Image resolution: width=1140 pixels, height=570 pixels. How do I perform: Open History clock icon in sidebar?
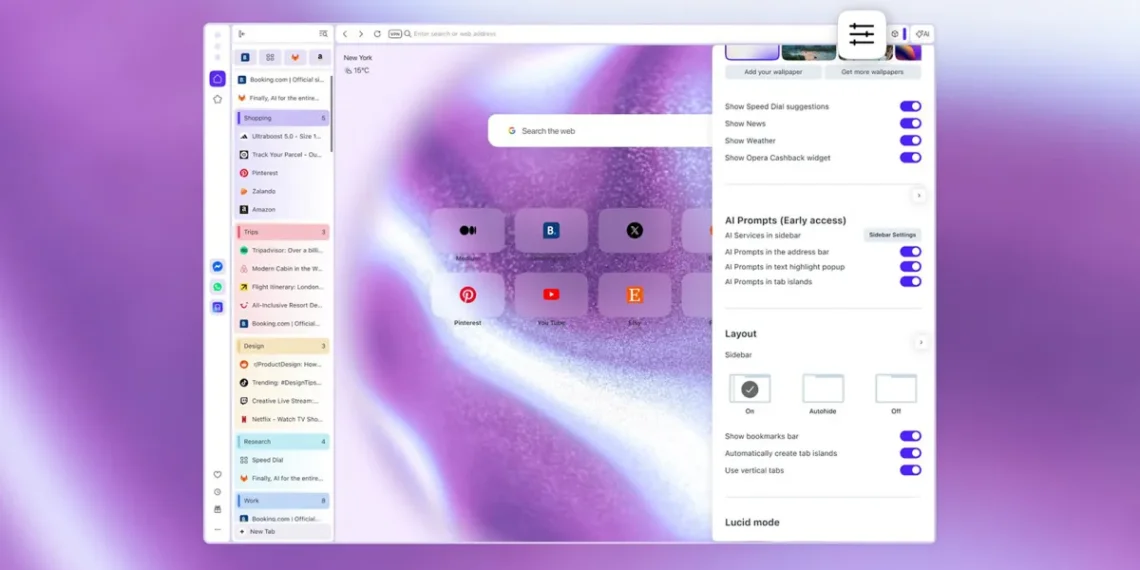click(x=217, y=491)
